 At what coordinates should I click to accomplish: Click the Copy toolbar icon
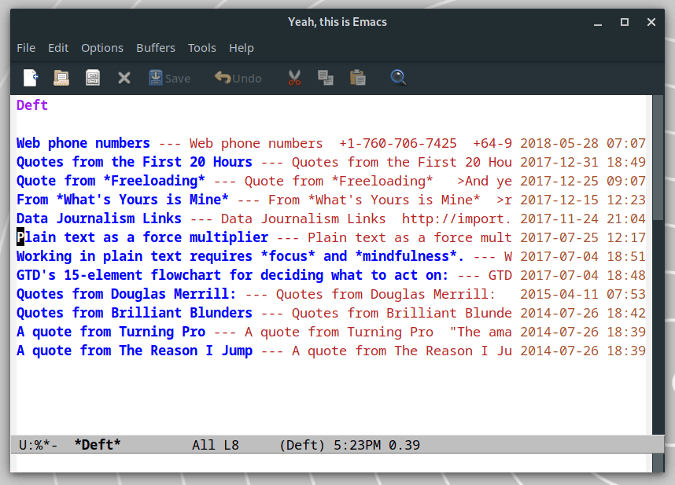tap(325, 78)
